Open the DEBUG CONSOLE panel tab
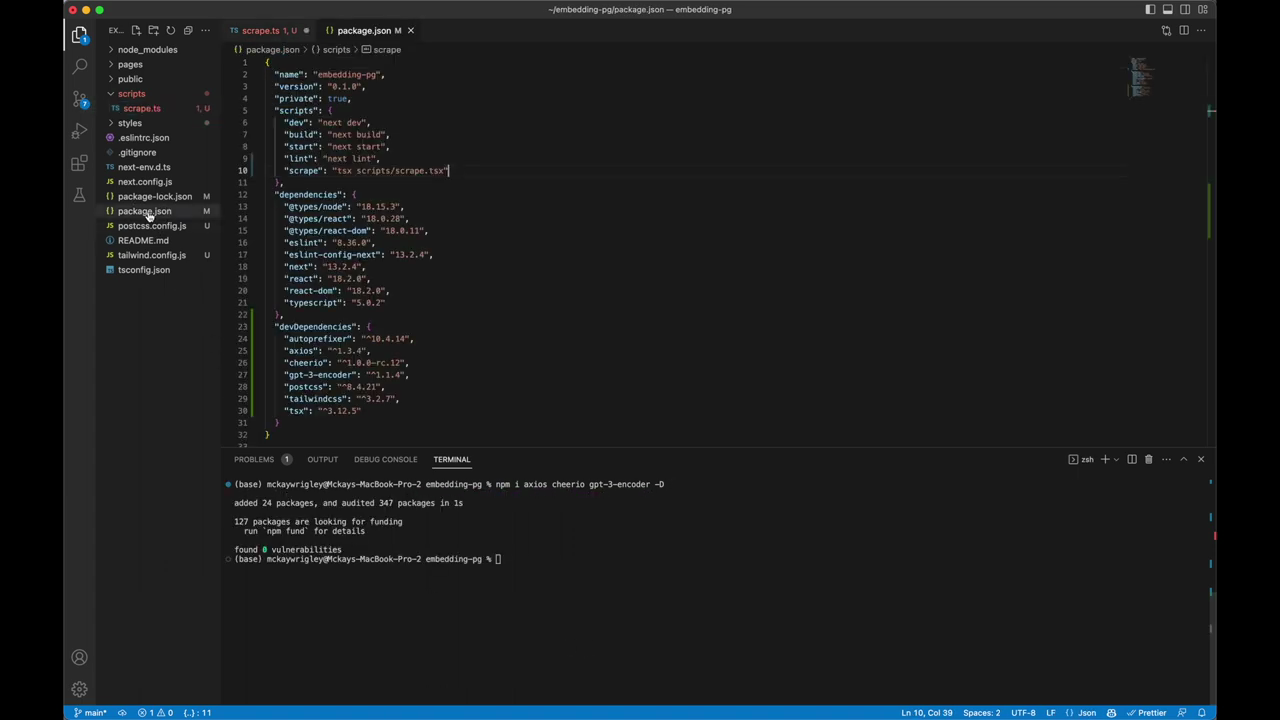This screenshot has width=1280, height=720. [385, 459]
